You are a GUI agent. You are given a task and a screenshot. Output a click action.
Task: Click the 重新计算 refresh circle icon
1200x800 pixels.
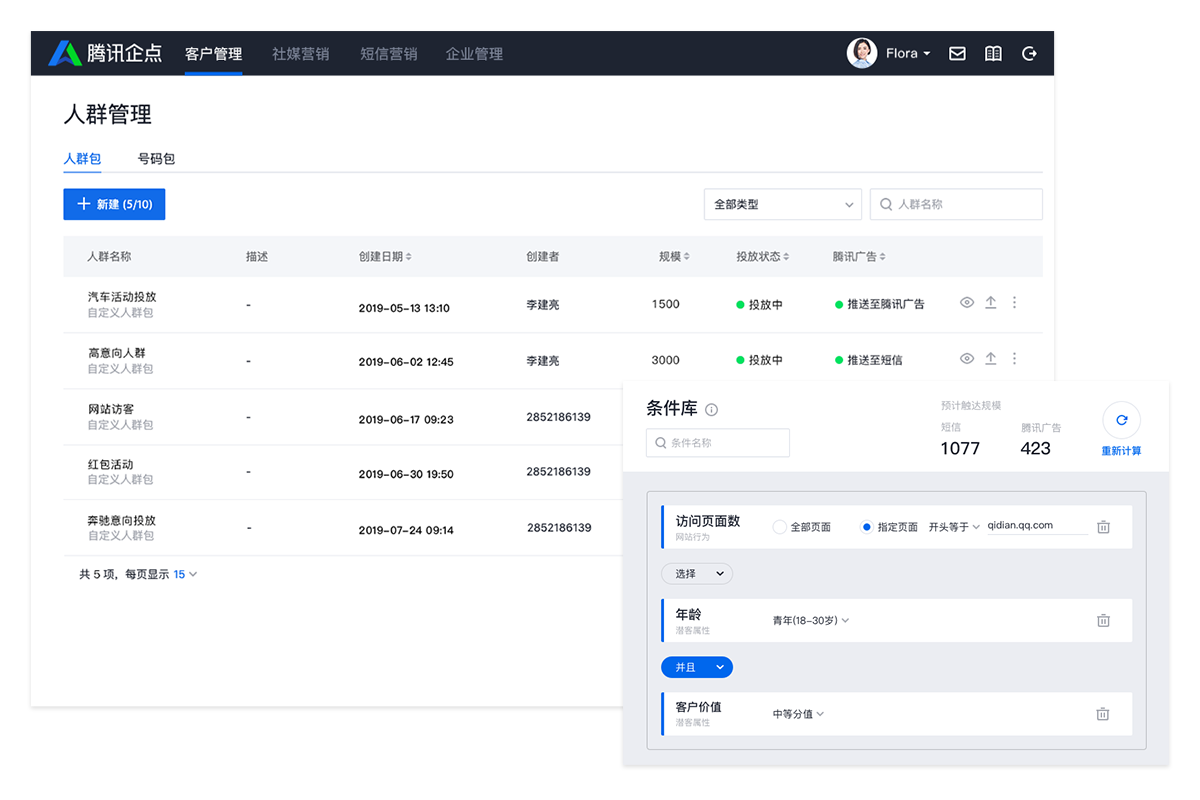pos(1121,420)
